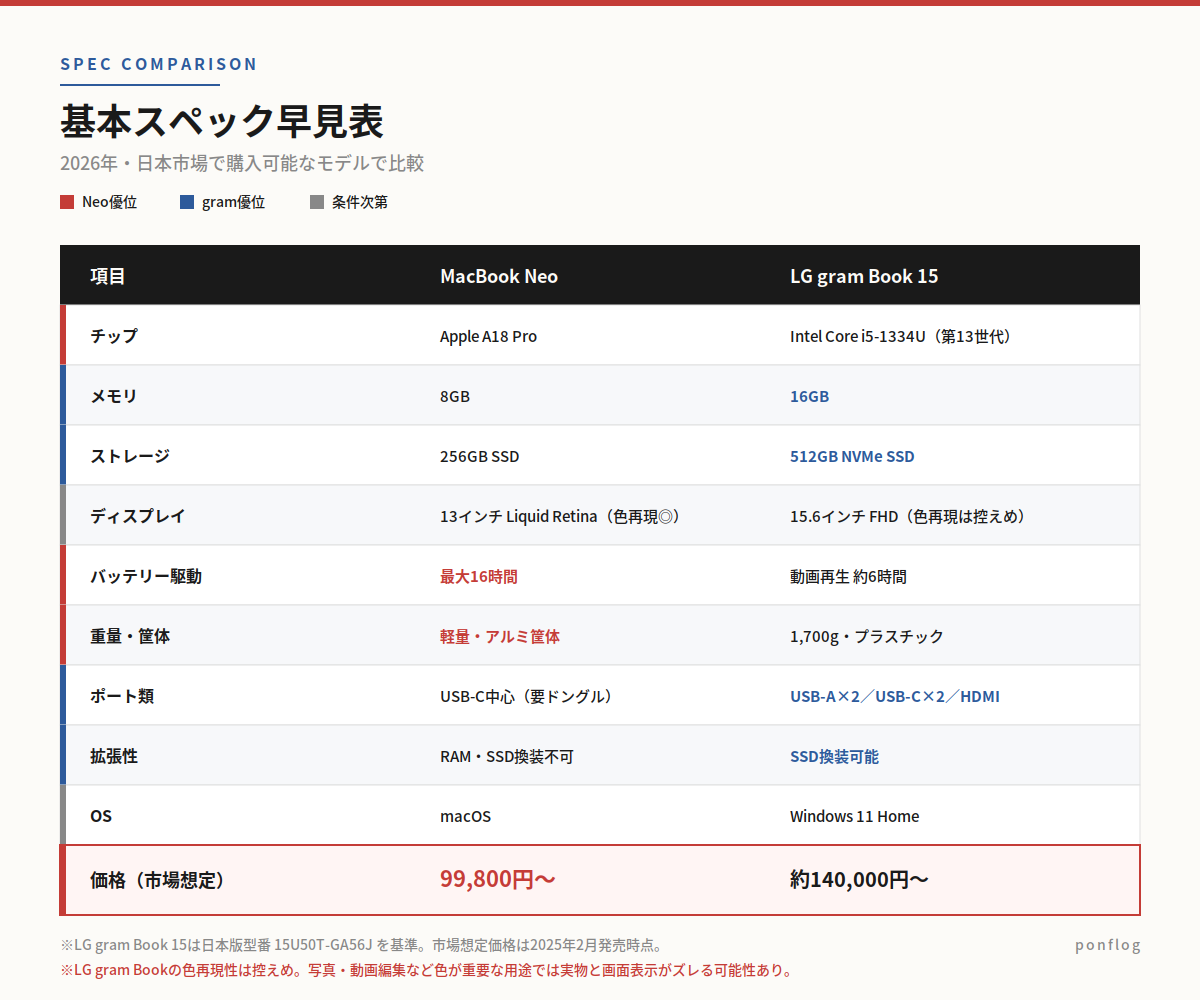Click the blue gram優位 legend swatch
Viewport: 1200px width, 1000px height.
187,202
